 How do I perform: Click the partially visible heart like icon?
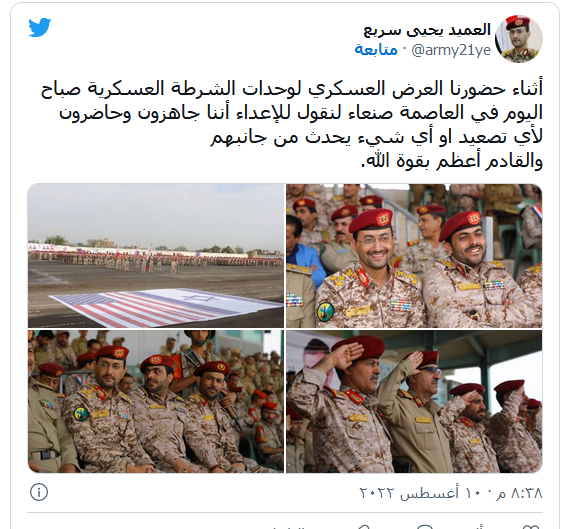tap(531, 527)
